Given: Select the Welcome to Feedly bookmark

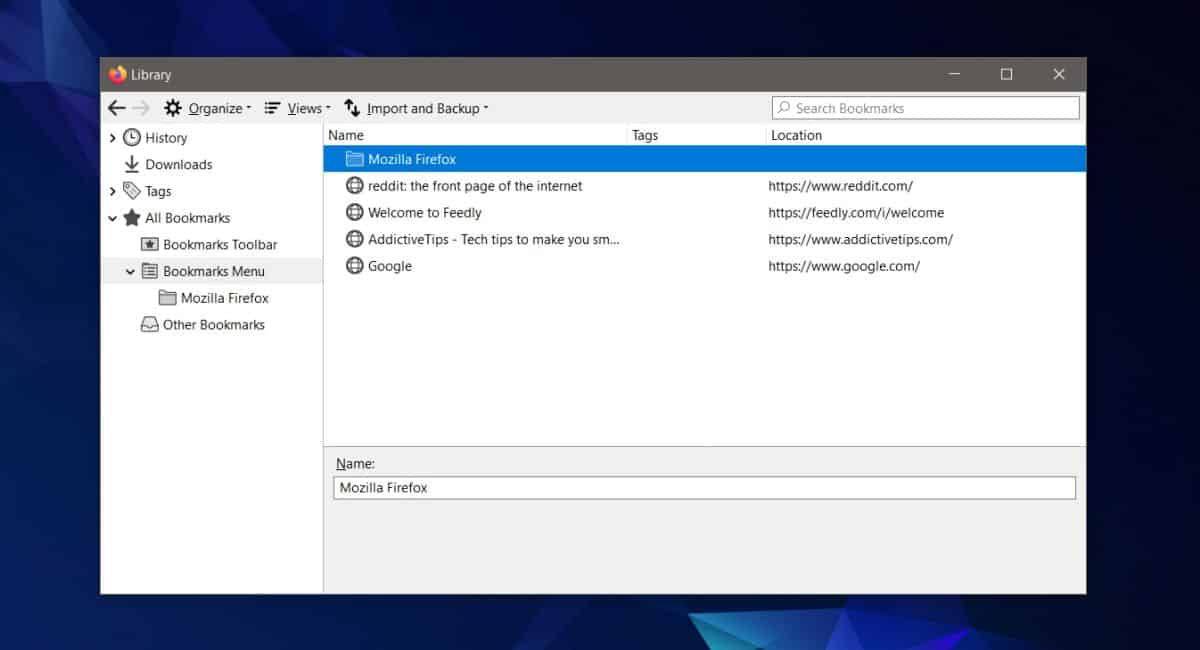Looking at the screenshot, I should click(x=705, y=213).
